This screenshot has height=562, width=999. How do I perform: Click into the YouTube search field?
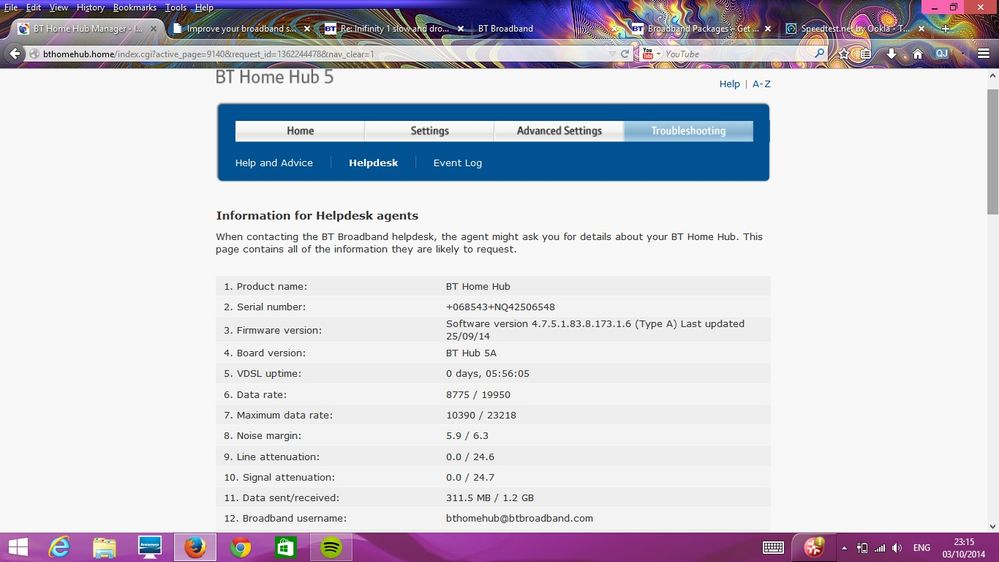tap(736, 54)
